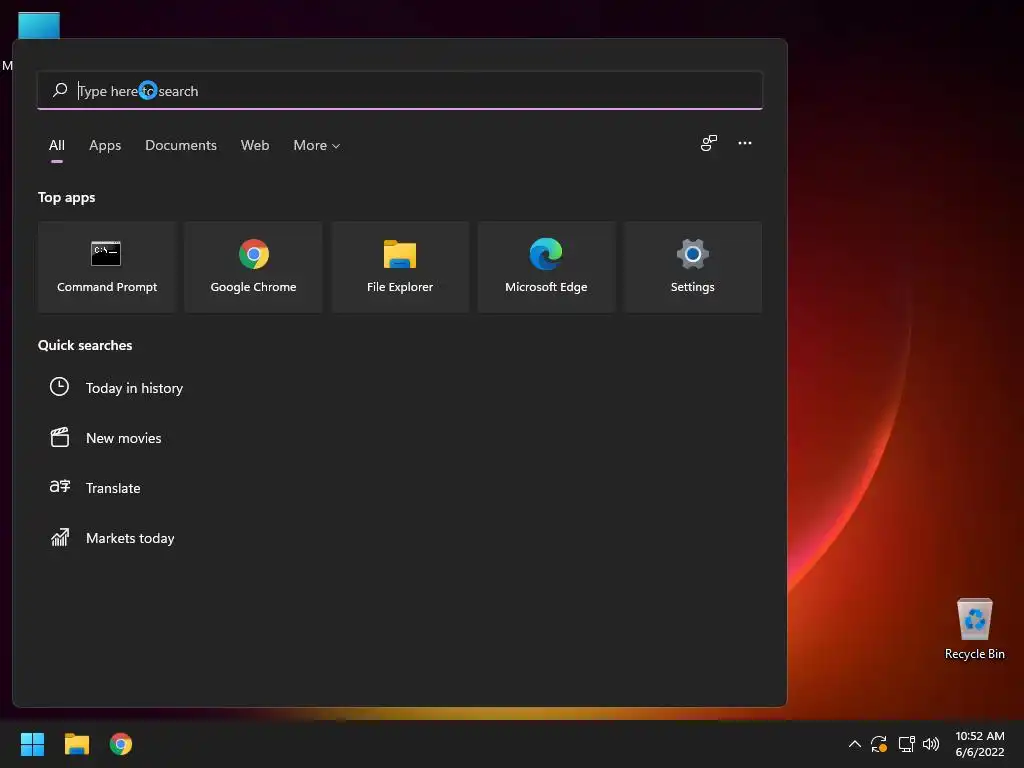The image size is (1024, 768).
Task: Click the translate icon beside Translate
Action: 59,487
